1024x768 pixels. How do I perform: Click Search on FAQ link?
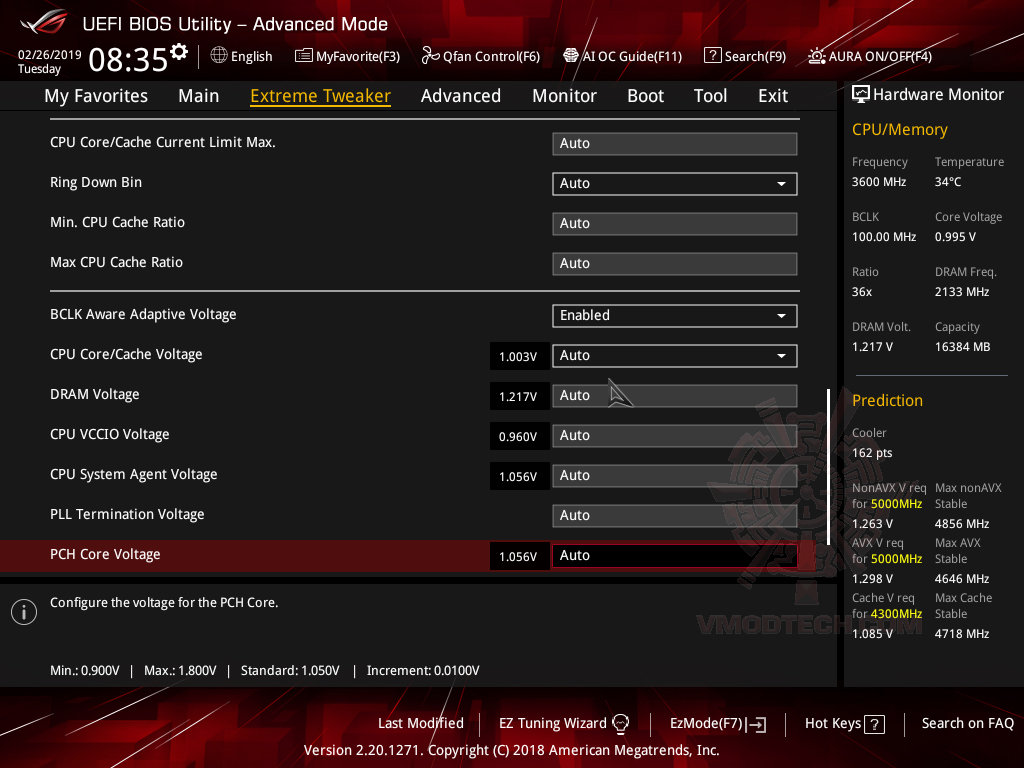[967, 724]
